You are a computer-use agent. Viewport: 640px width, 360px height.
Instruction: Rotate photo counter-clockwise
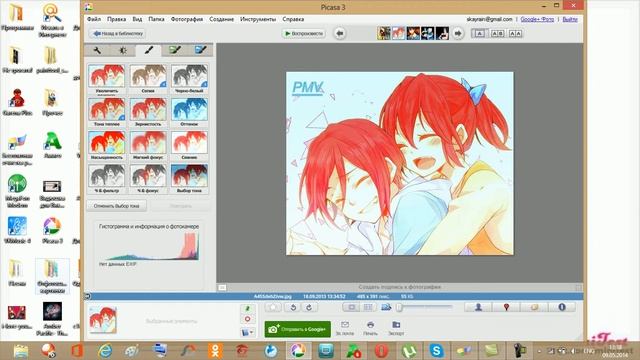293,307
